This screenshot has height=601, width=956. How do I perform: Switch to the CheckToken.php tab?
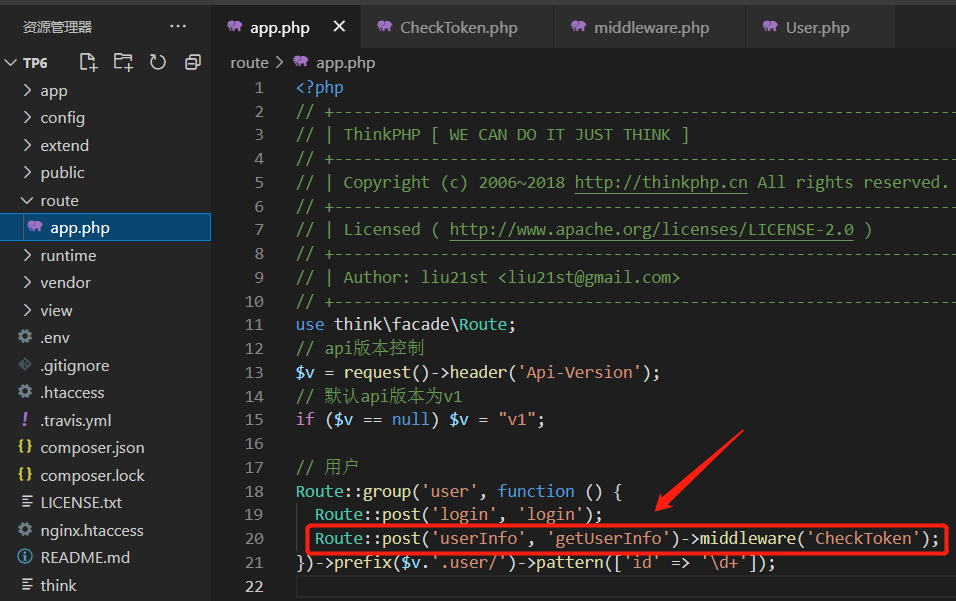click(x=458, y=27)
